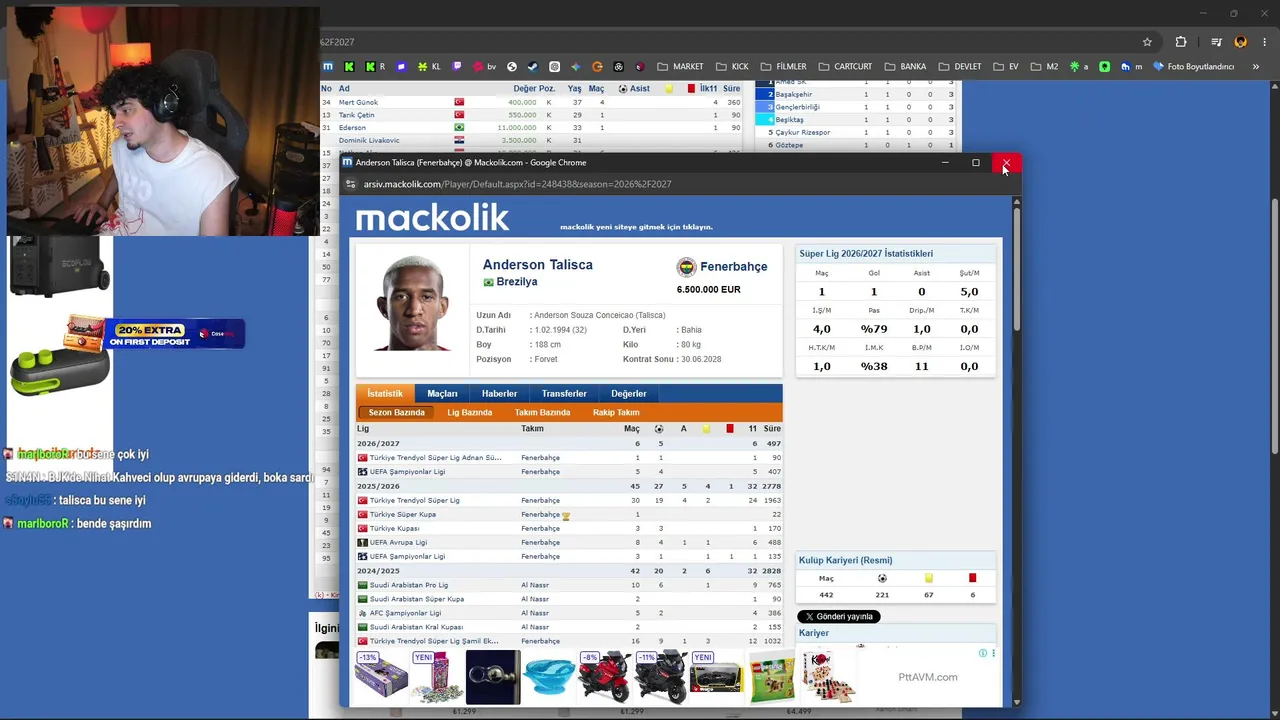Select the Lig Bazında sub-tab

coord(470,412)
